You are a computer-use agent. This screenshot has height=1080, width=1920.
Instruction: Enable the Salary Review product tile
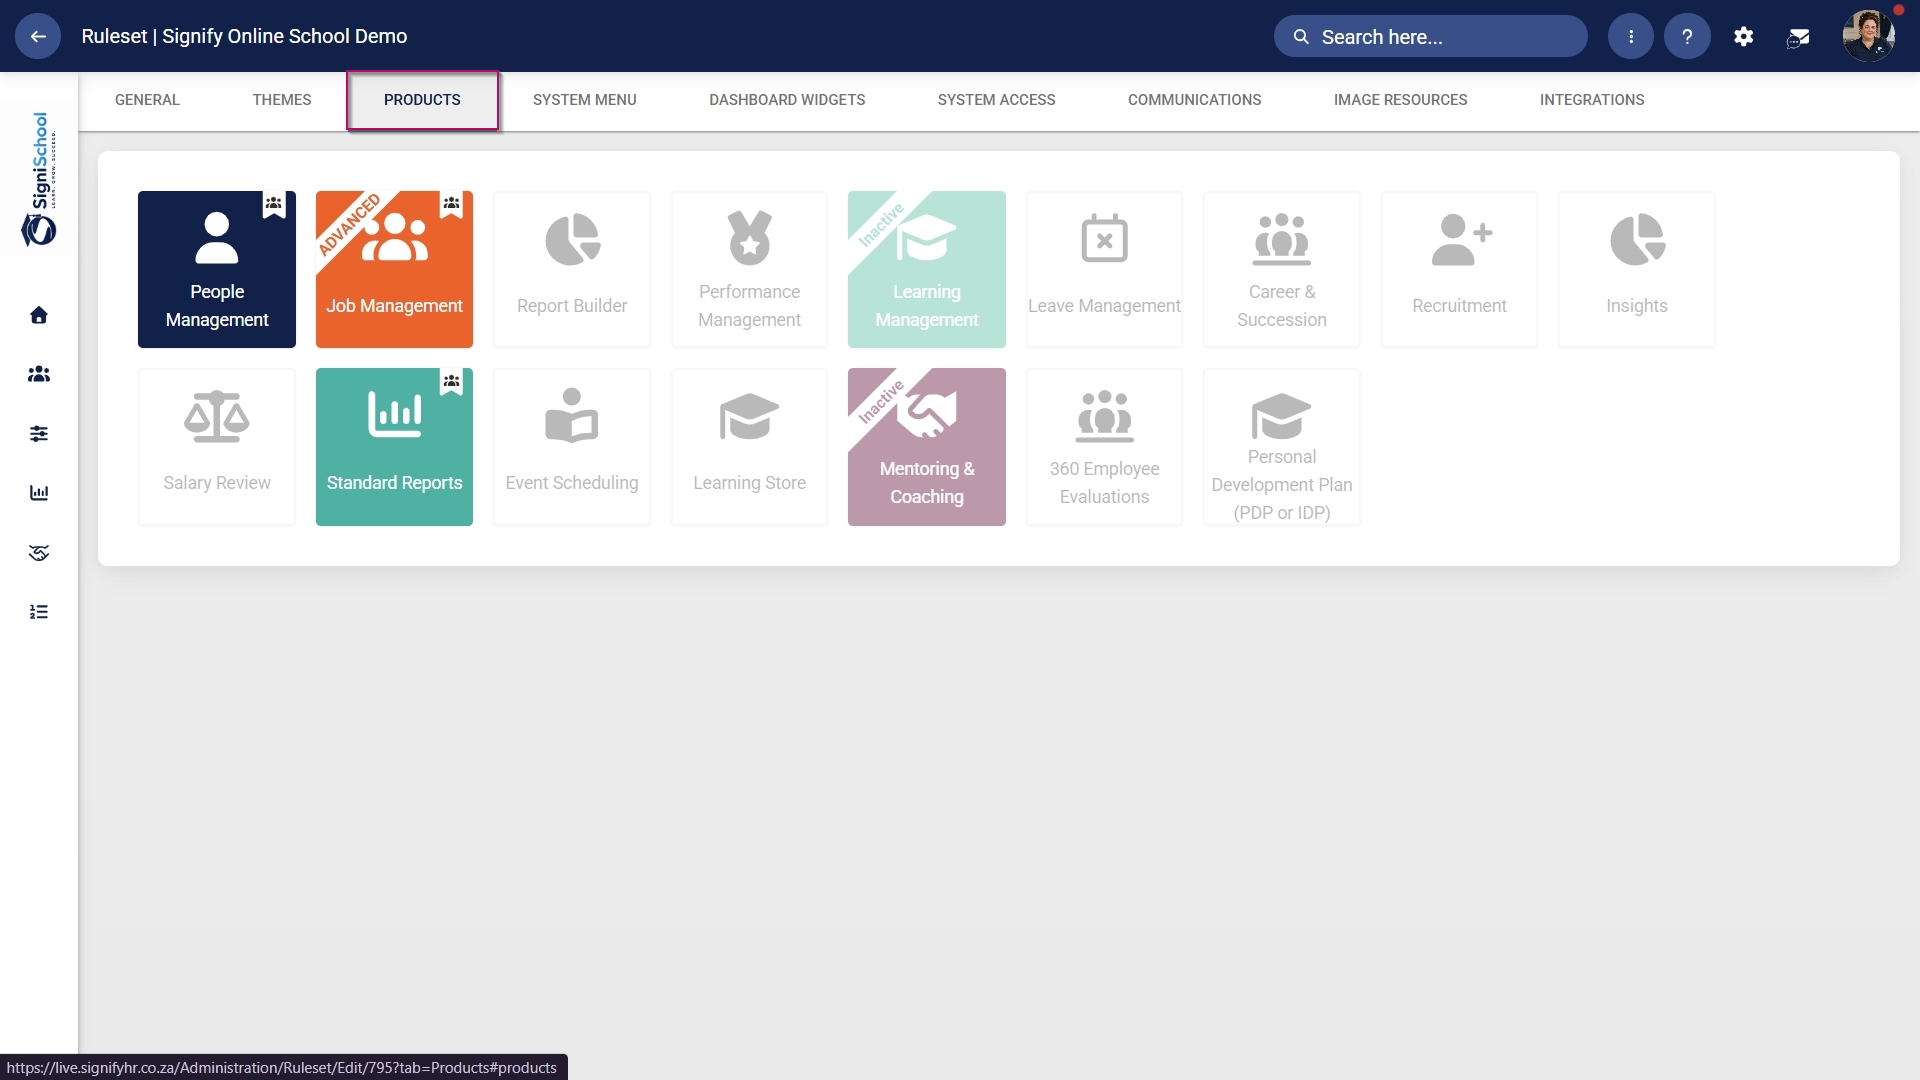click(217, 447)
